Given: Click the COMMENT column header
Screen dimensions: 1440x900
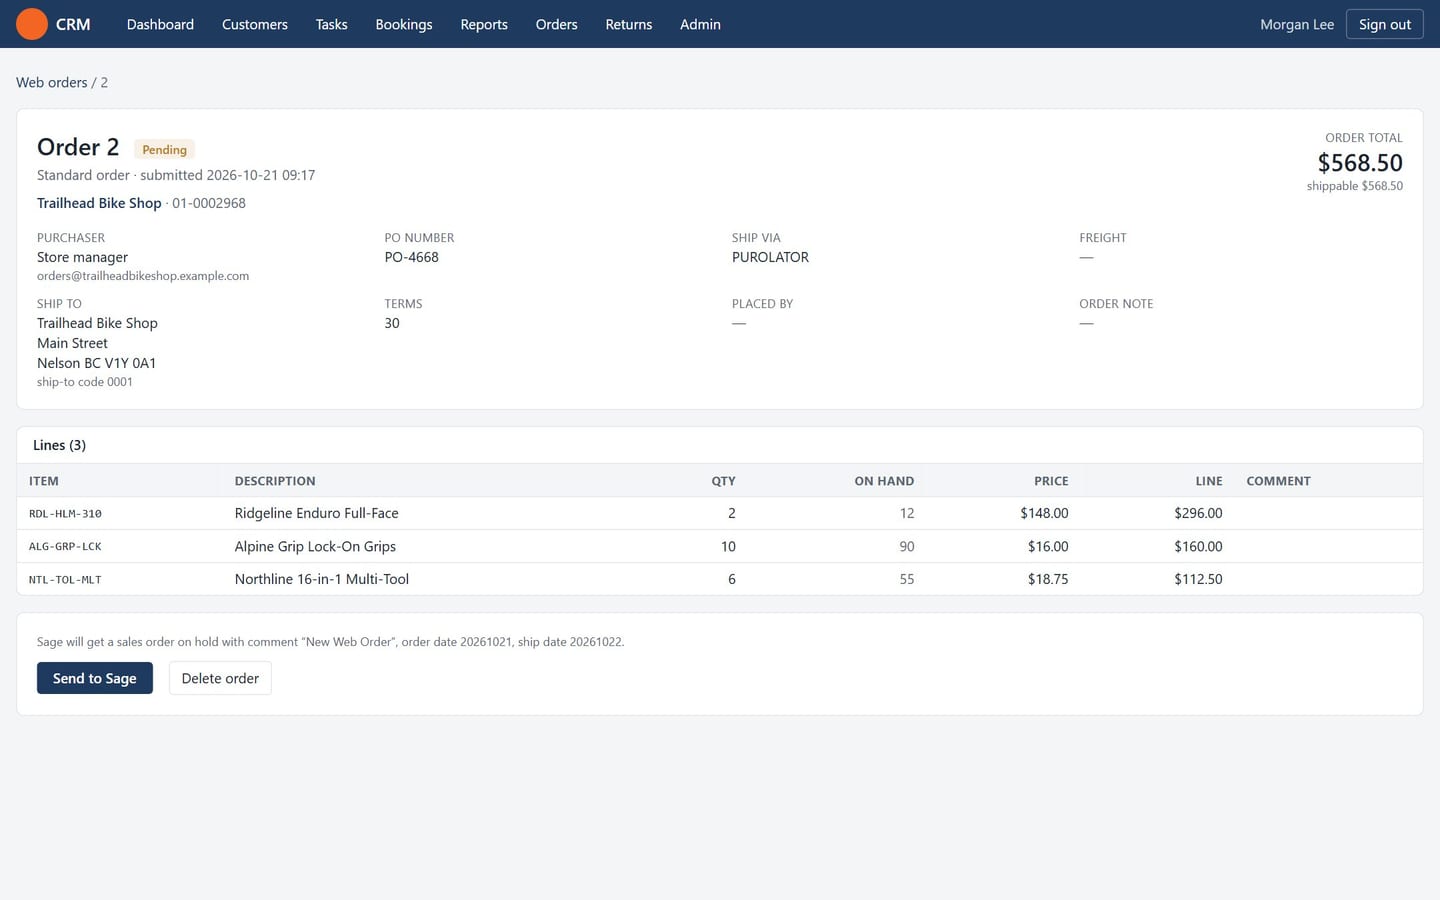Looking at the screenshot, I should pos(1278,481).
